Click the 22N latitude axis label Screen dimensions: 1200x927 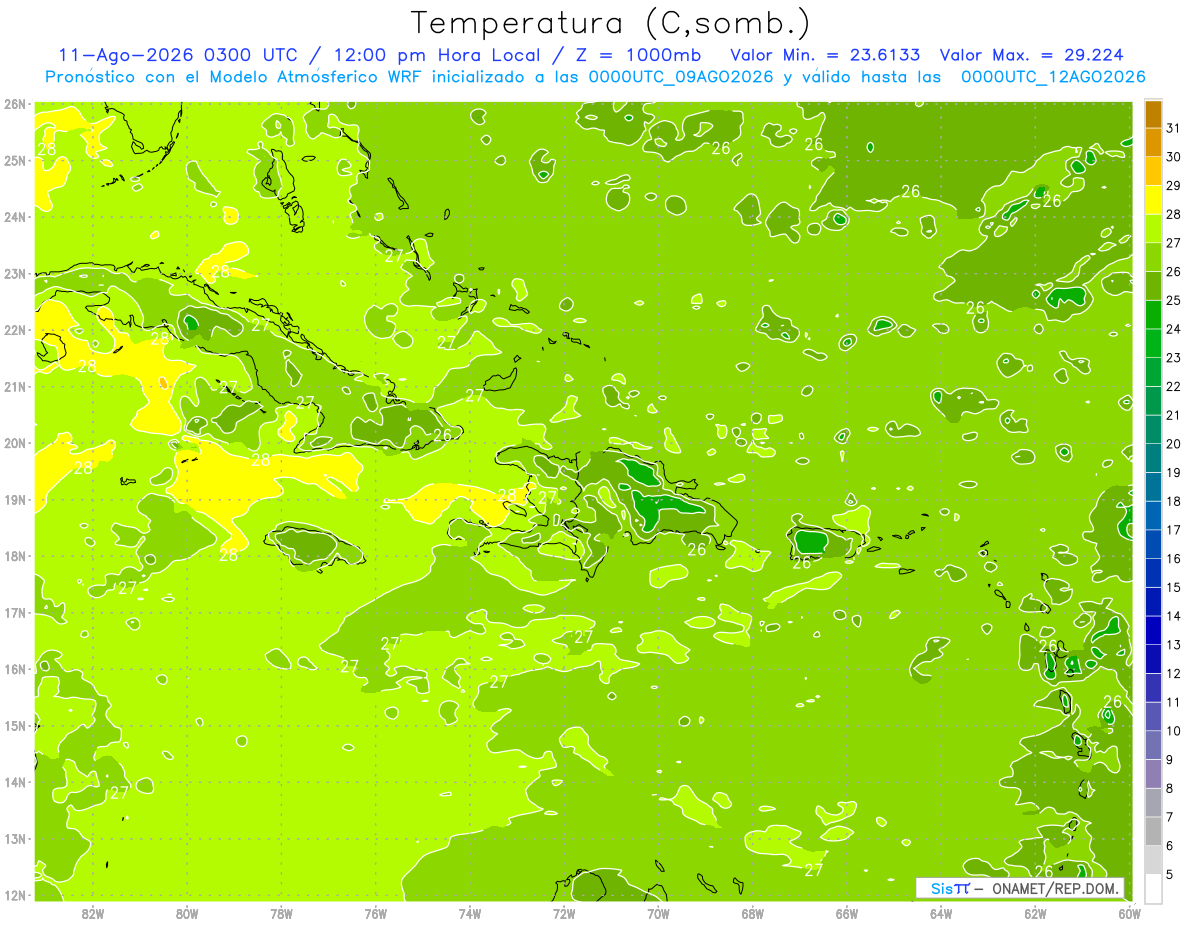coord(15,330)
